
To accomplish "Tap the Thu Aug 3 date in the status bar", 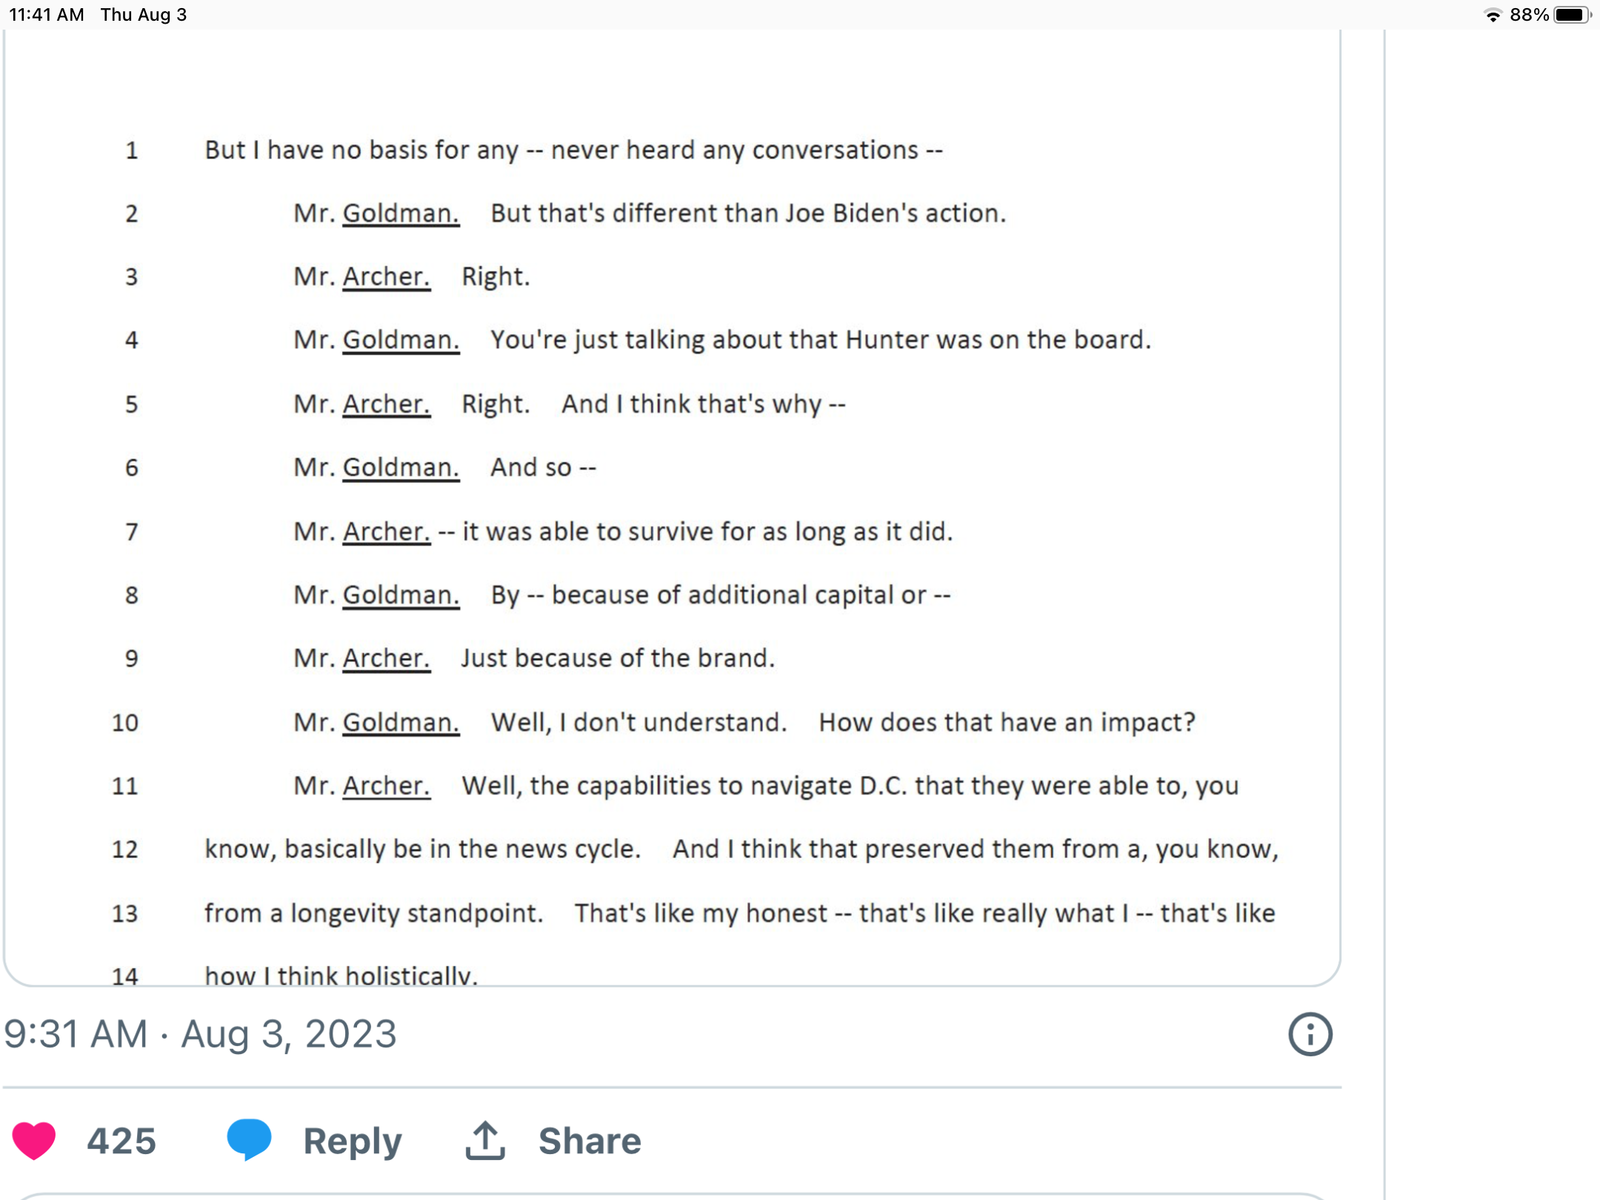I will click(x=144, y=15).
